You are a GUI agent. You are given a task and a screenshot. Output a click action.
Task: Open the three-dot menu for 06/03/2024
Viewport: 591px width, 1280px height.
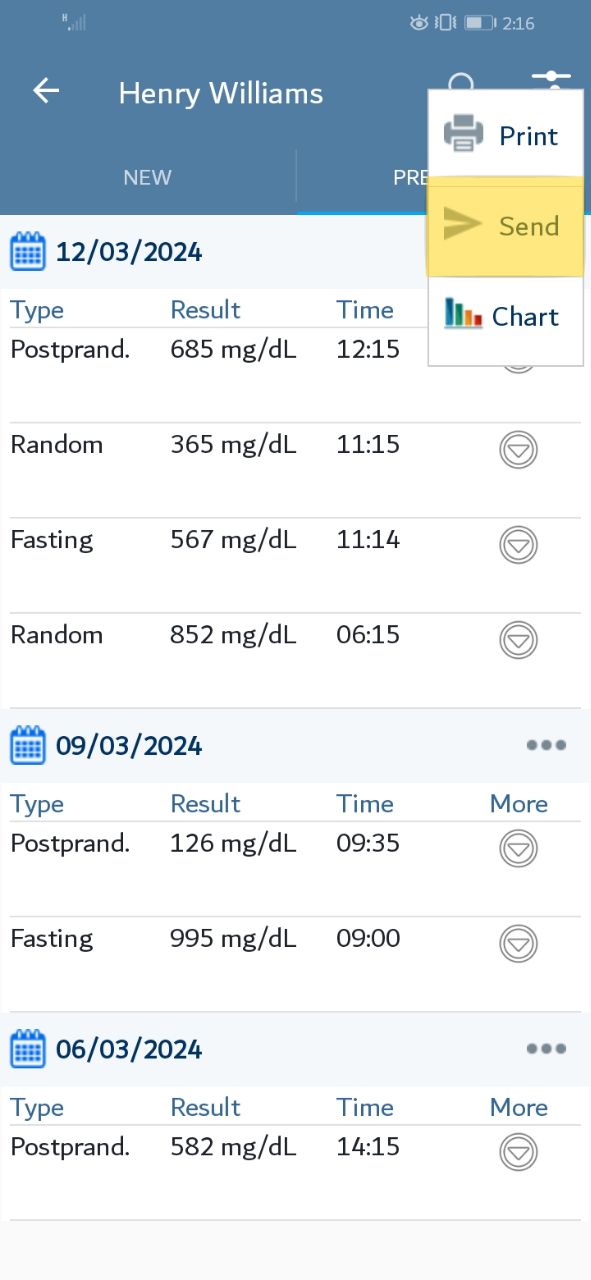click(546, 1049)
